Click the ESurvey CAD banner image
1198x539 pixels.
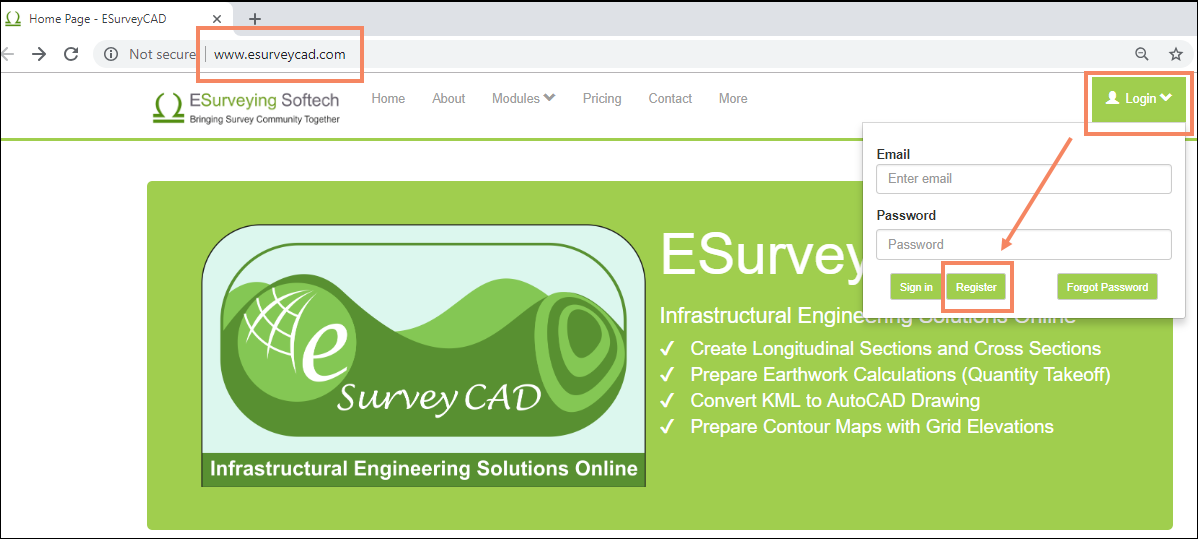(x=424, y=356)
